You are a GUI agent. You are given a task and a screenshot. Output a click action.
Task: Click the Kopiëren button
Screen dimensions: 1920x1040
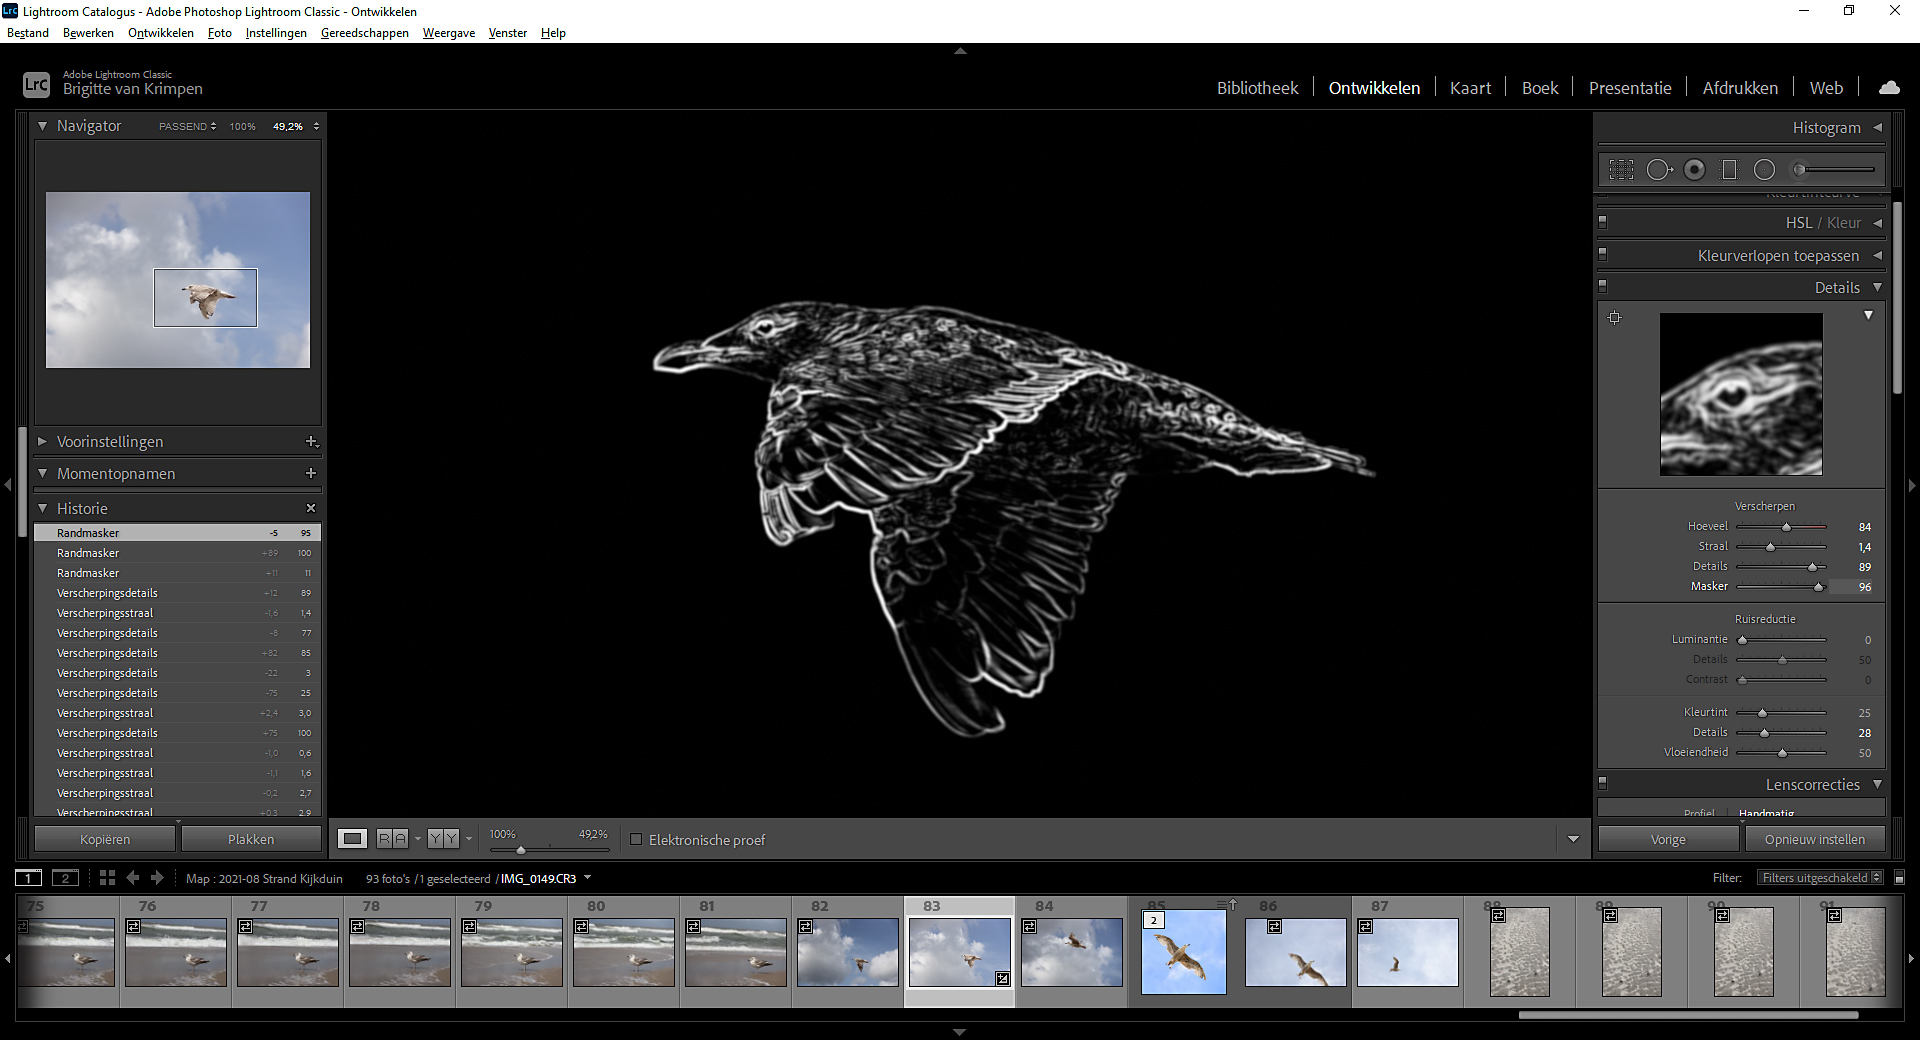(x=105, y=840)
